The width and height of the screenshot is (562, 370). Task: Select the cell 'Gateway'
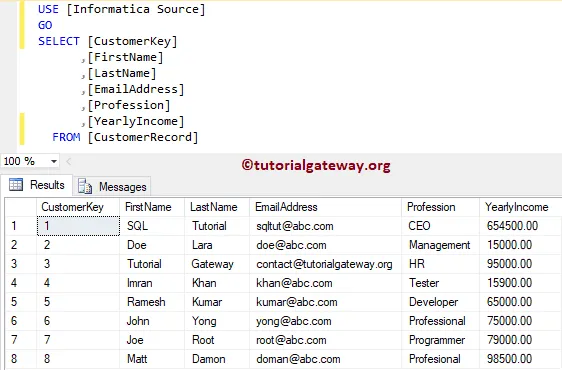217,264
